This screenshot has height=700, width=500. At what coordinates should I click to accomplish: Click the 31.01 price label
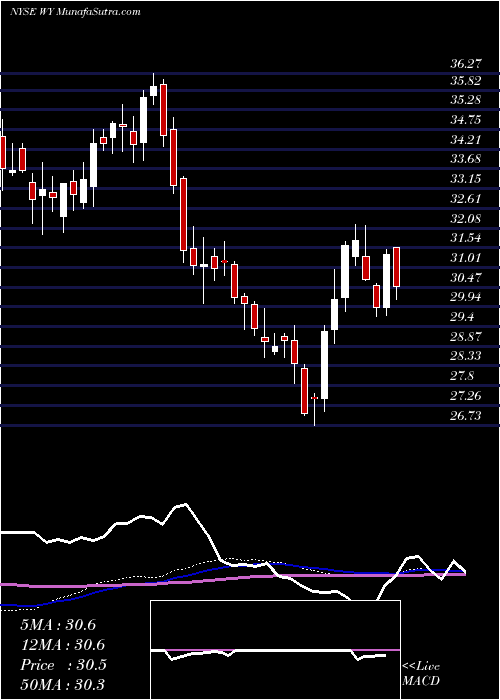tap(466, 258)
